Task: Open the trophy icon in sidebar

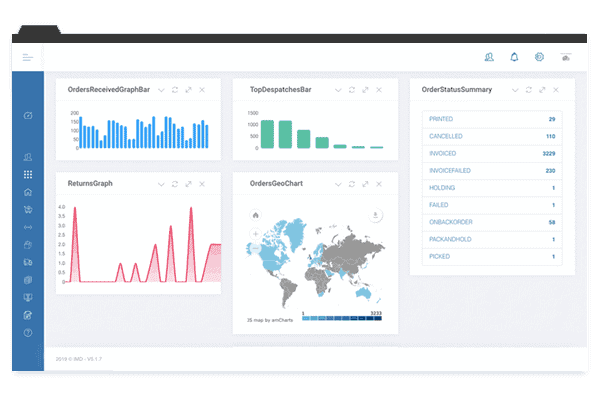Action: pyautogui.click(x=28, y=297)
